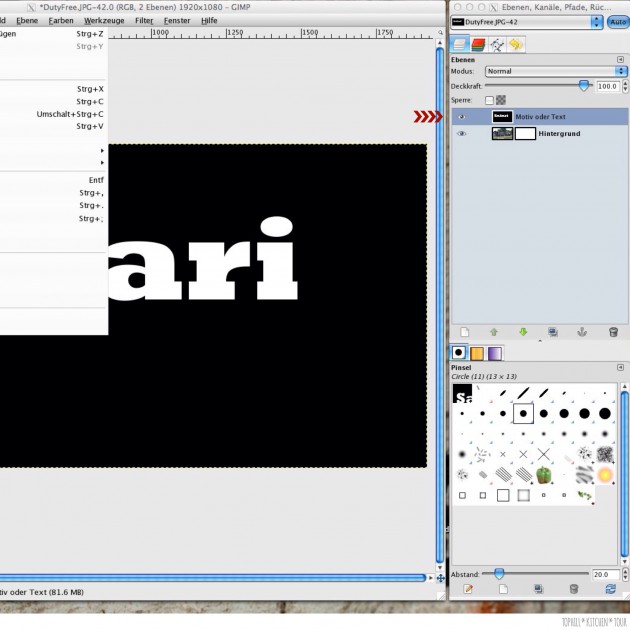Switch to the purple Gradients tab

tap(495, 353)
